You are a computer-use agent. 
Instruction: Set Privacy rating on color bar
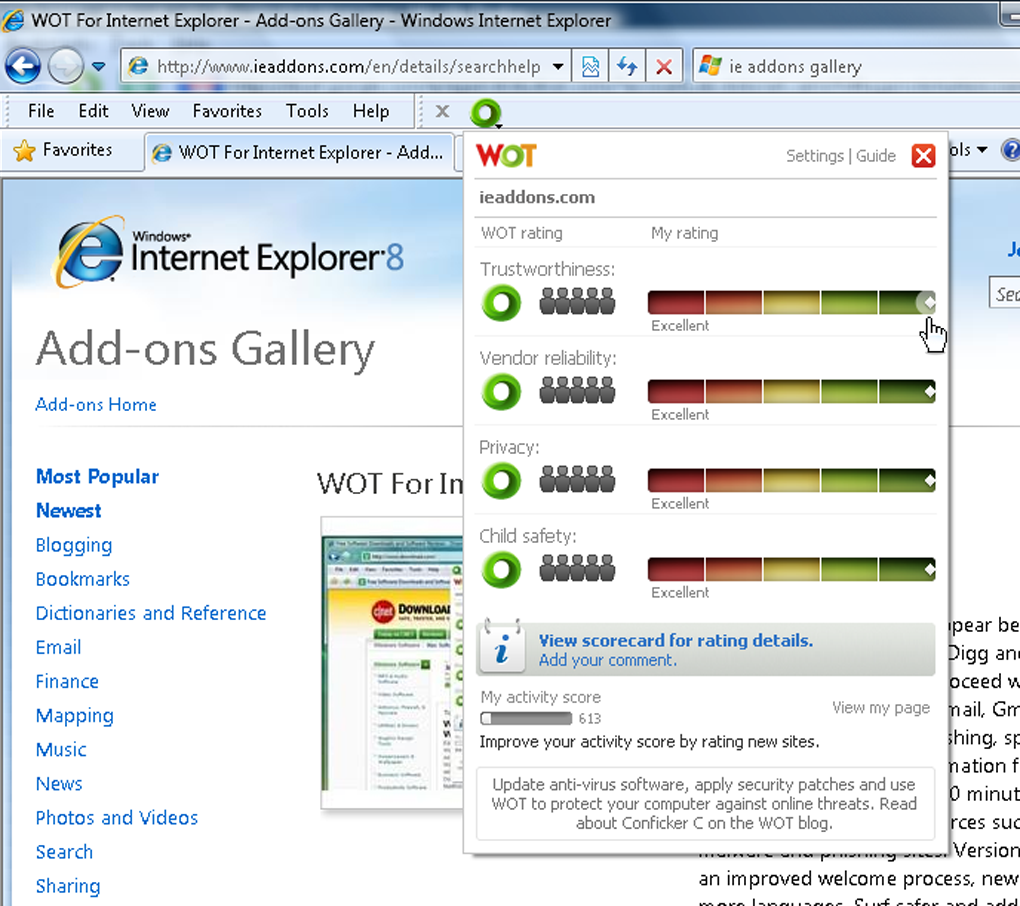tap(792, 481)
